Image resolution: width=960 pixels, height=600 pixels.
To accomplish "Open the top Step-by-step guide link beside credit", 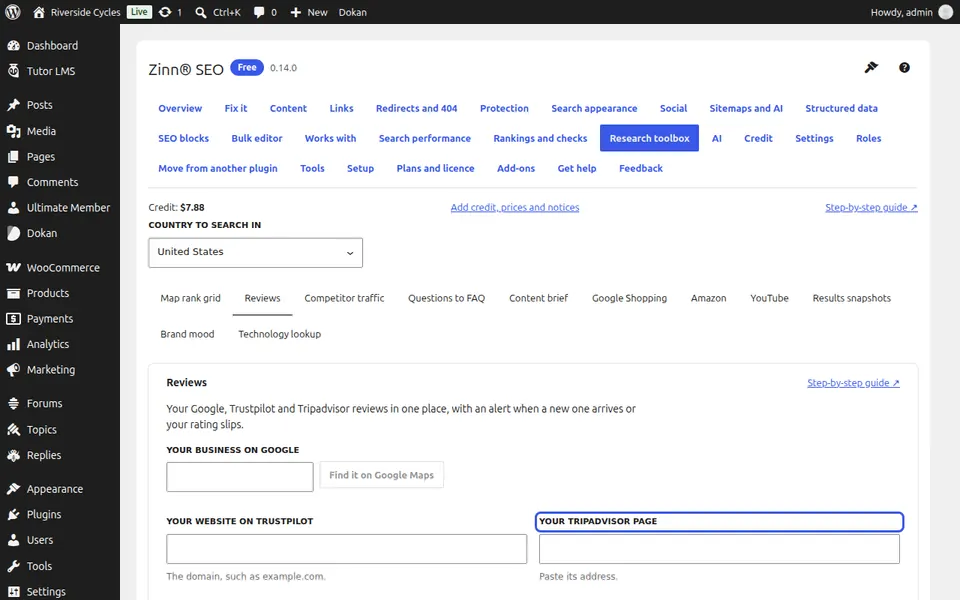I will coord(871,208).
